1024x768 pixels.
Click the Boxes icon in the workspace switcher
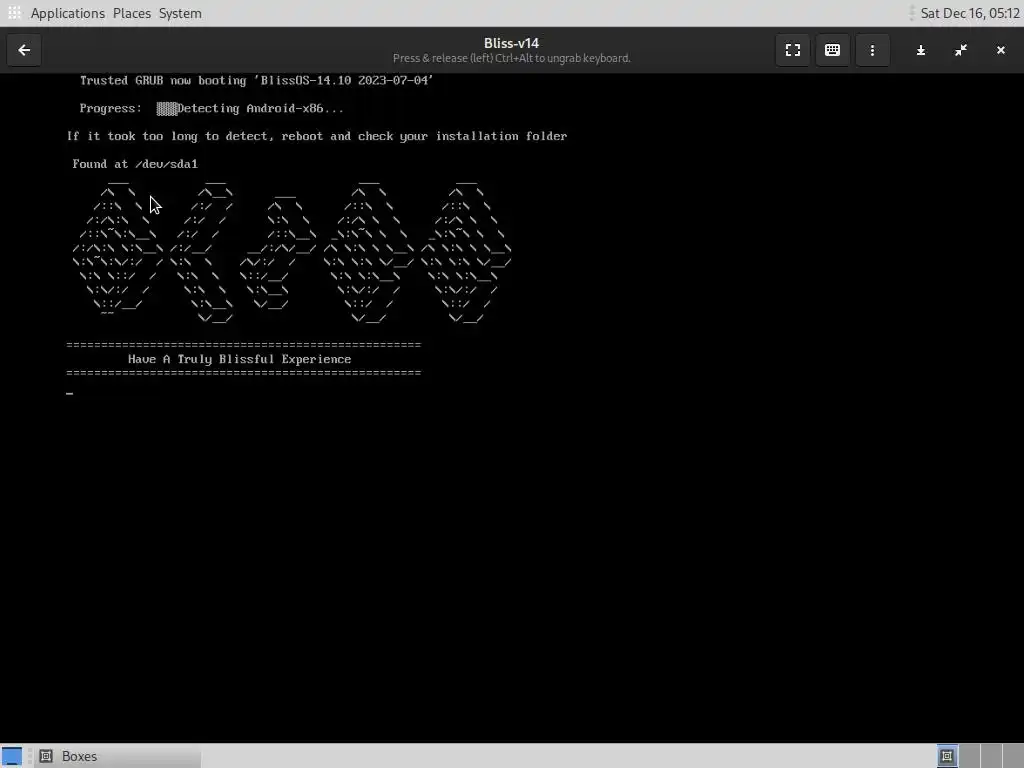pyautogui.click(x=947, y=756)
